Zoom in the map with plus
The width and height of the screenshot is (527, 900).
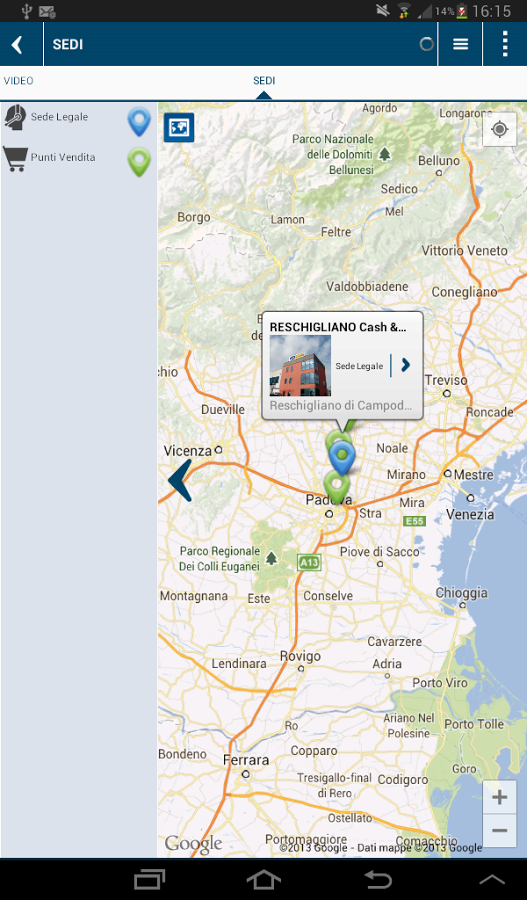pos(499,797)
